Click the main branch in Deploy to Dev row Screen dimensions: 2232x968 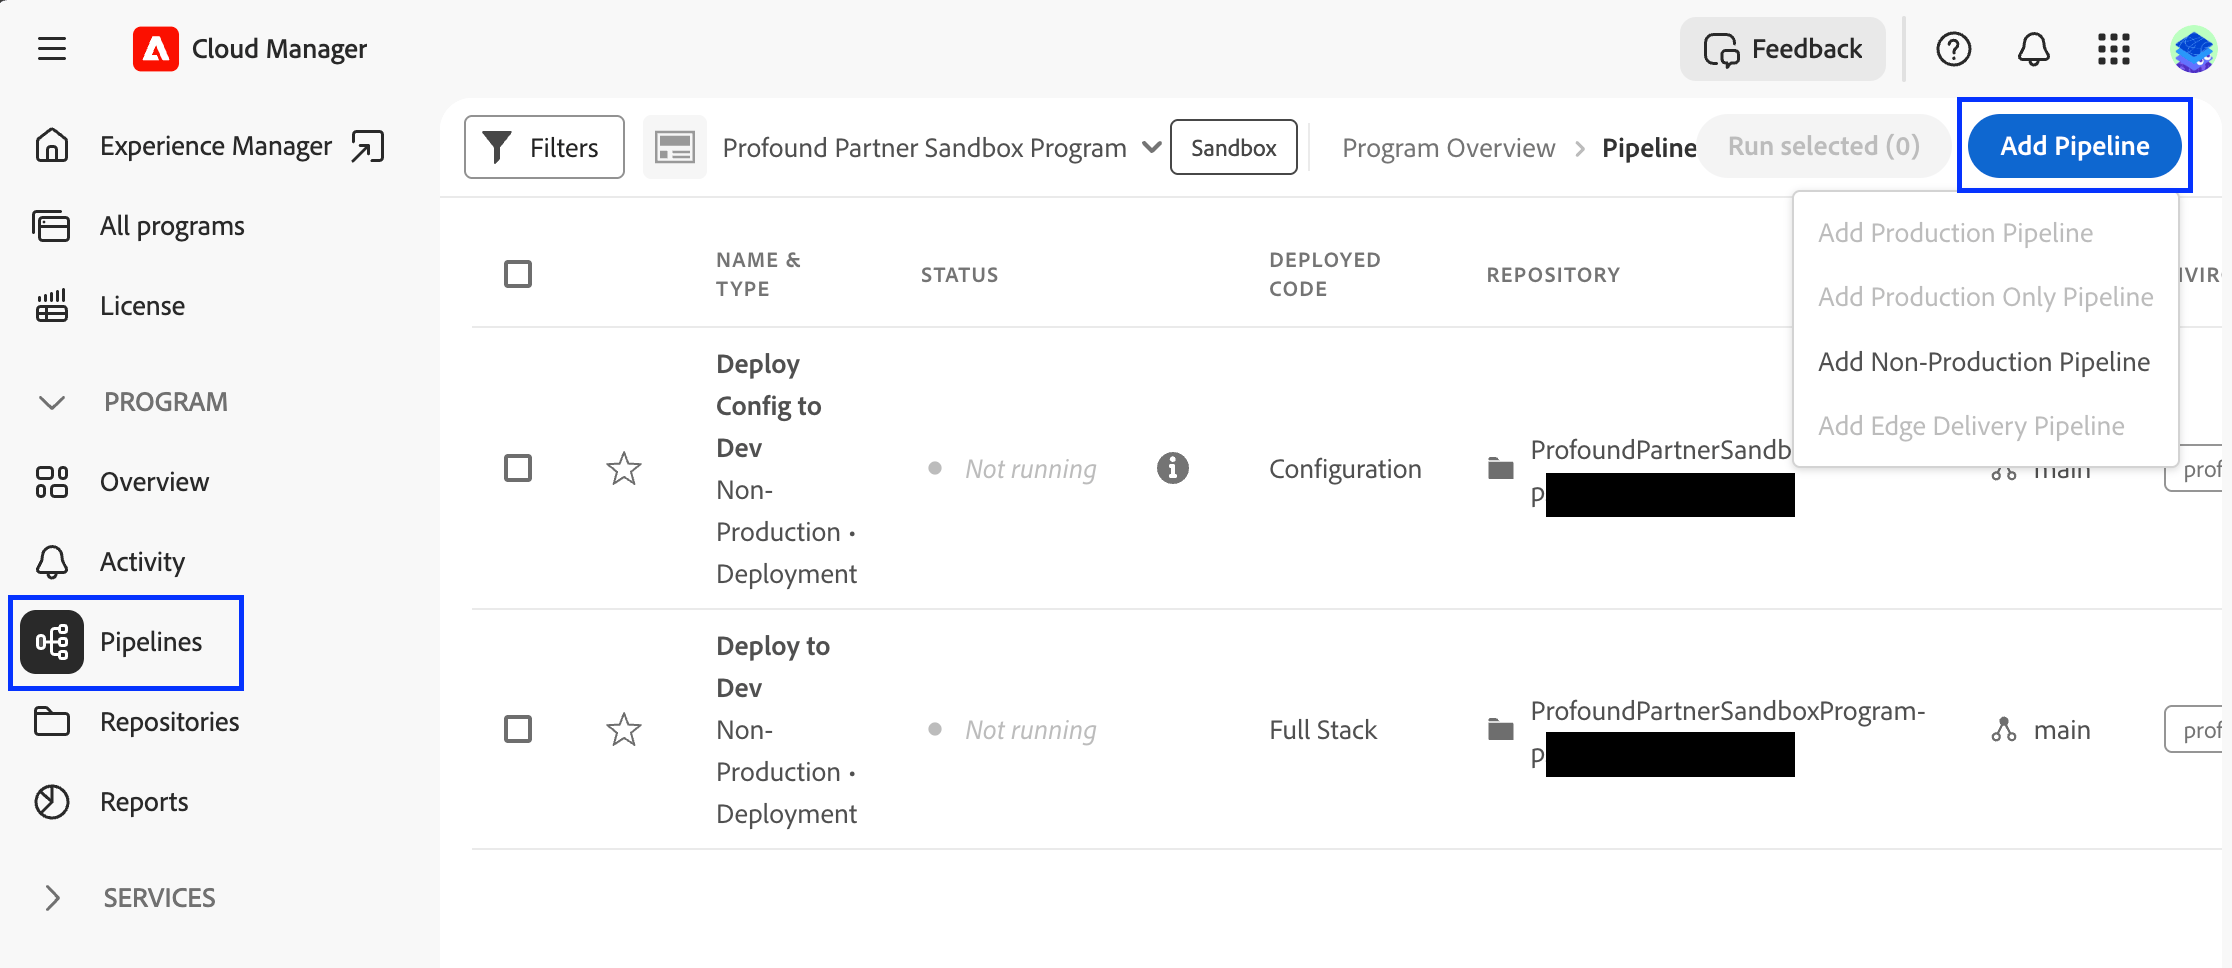pos(2062,730)
